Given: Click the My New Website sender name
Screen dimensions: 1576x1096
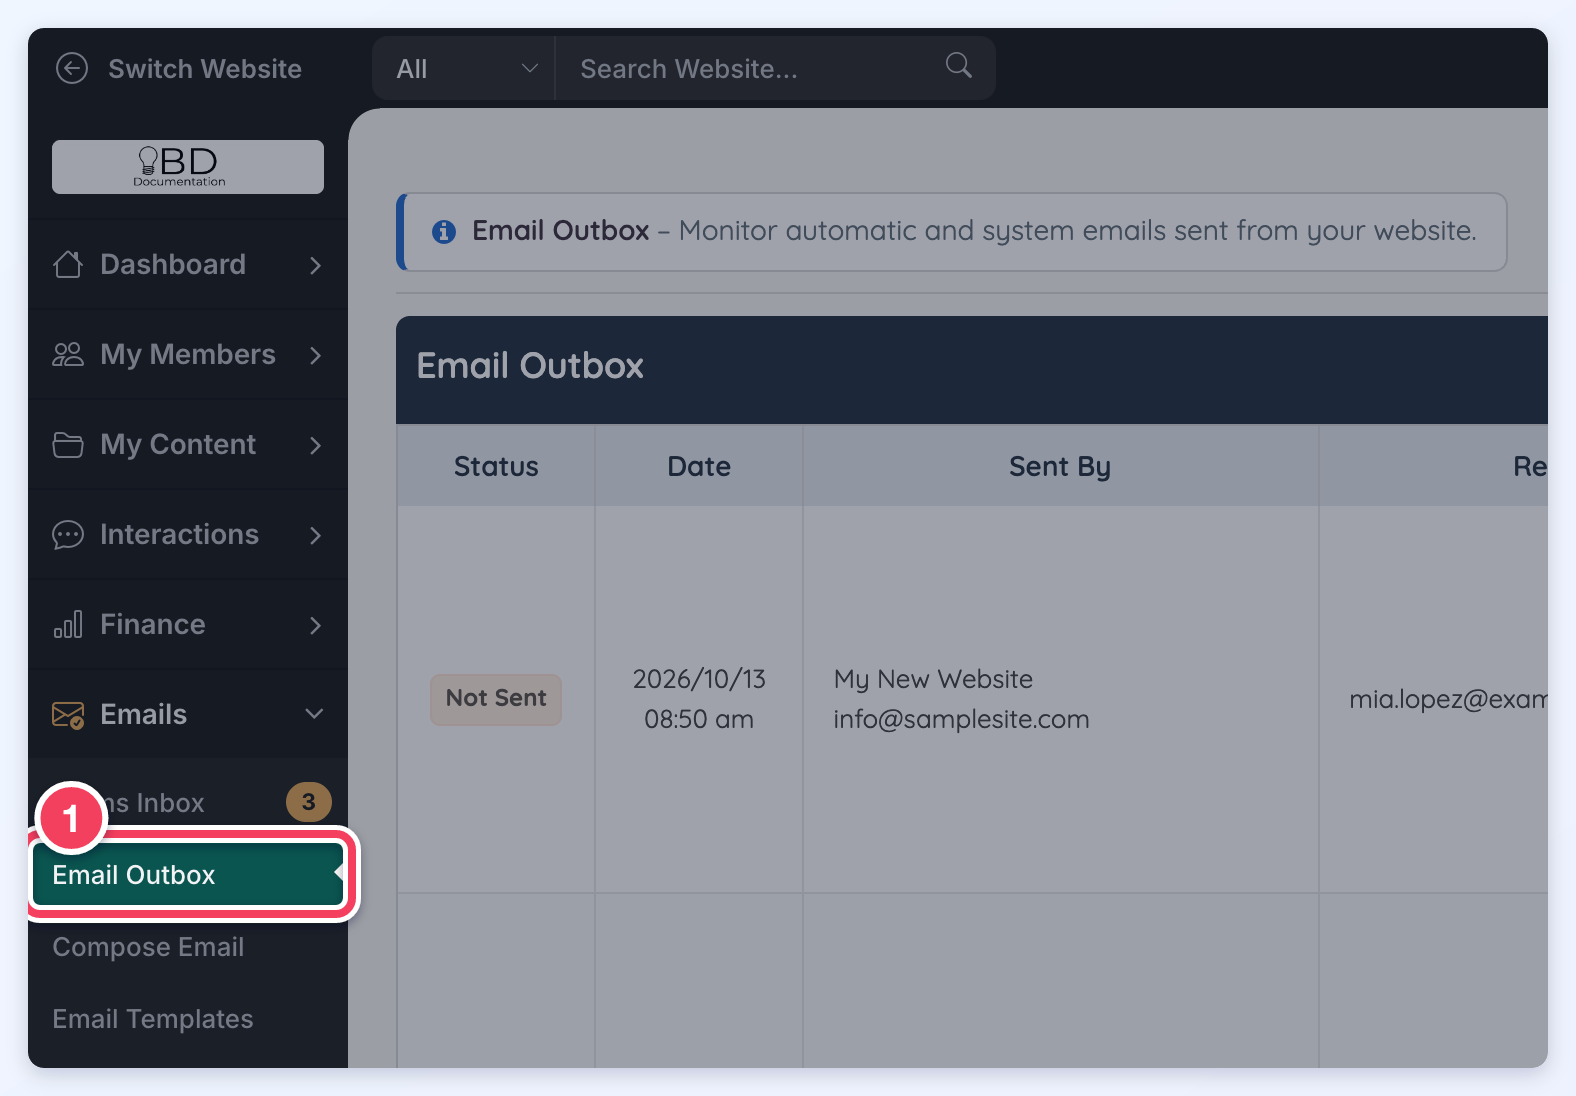Looking at the screenshot, I should pyautogui.click(x=933, y=679).
